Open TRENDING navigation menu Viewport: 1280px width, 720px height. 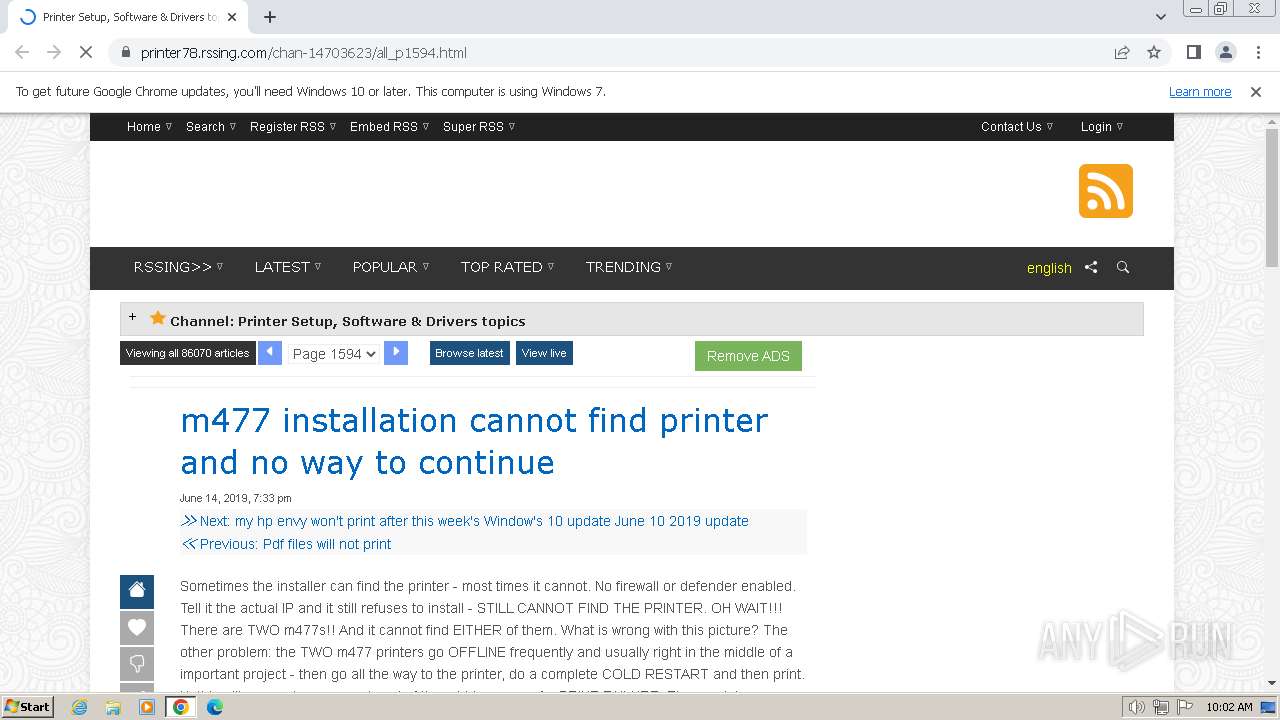click(629, 267)
